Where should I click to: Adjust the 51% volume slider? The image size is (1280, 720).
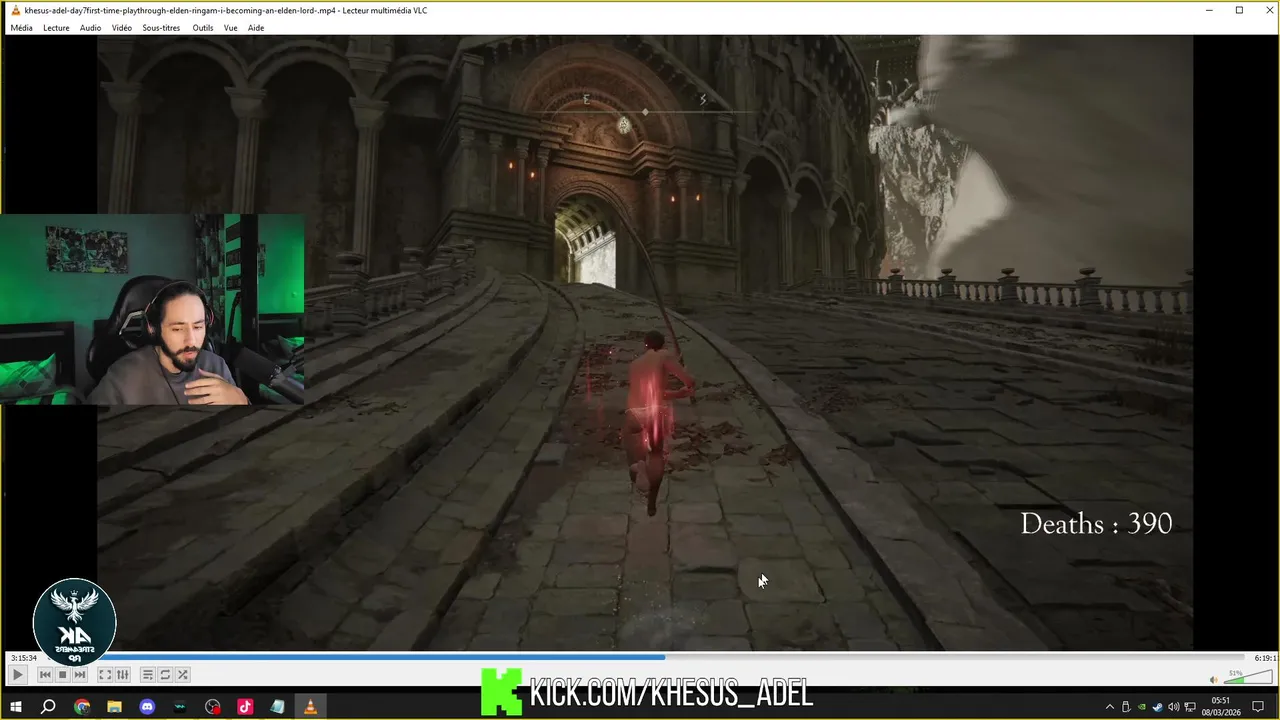(1248, 677)
